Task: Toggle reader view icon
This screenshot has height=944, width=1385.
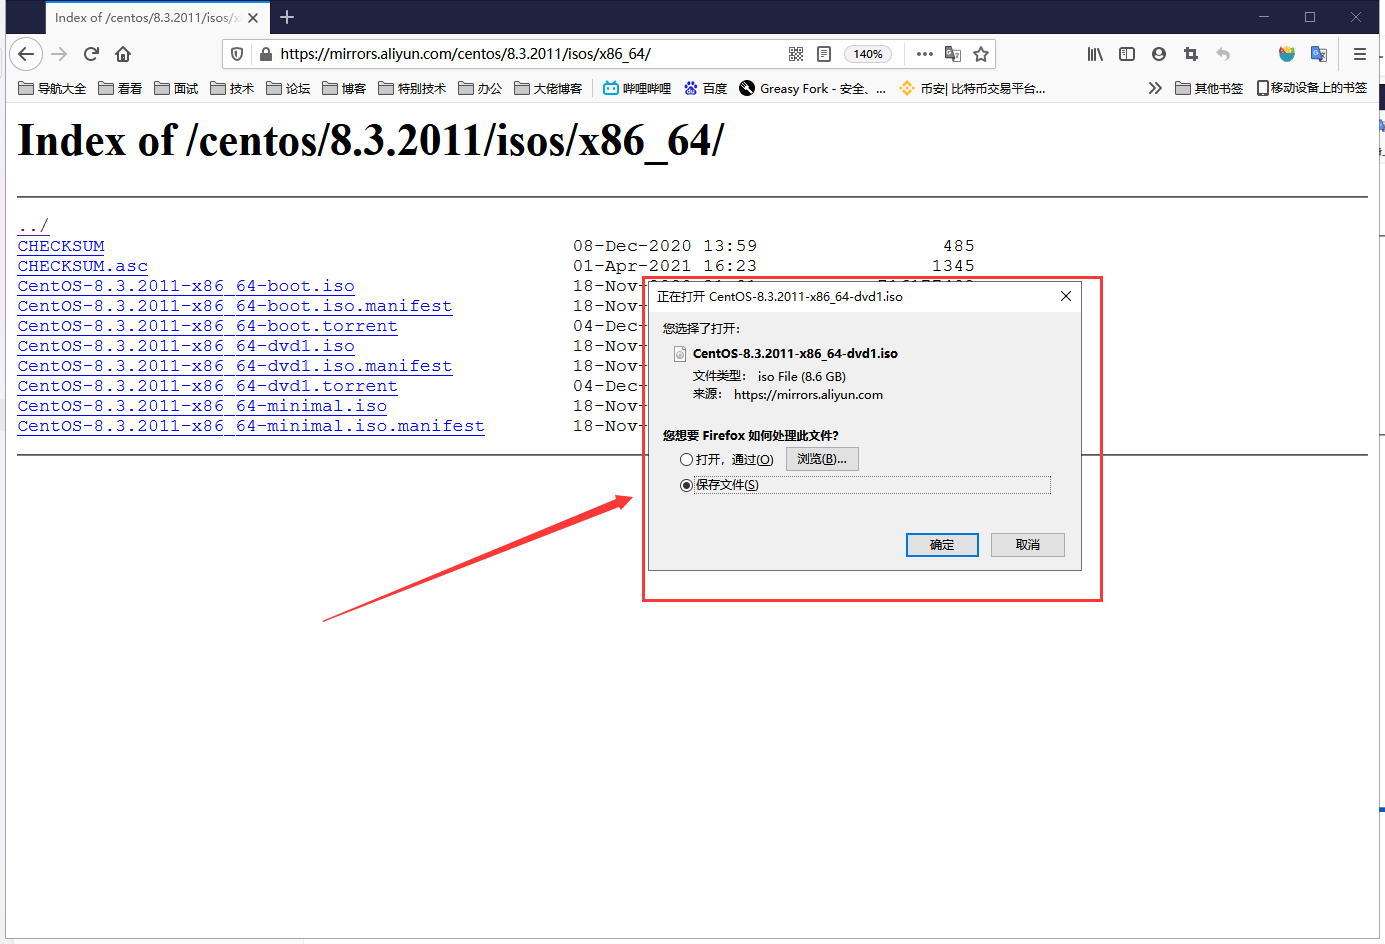Action: tap(824, 54)
